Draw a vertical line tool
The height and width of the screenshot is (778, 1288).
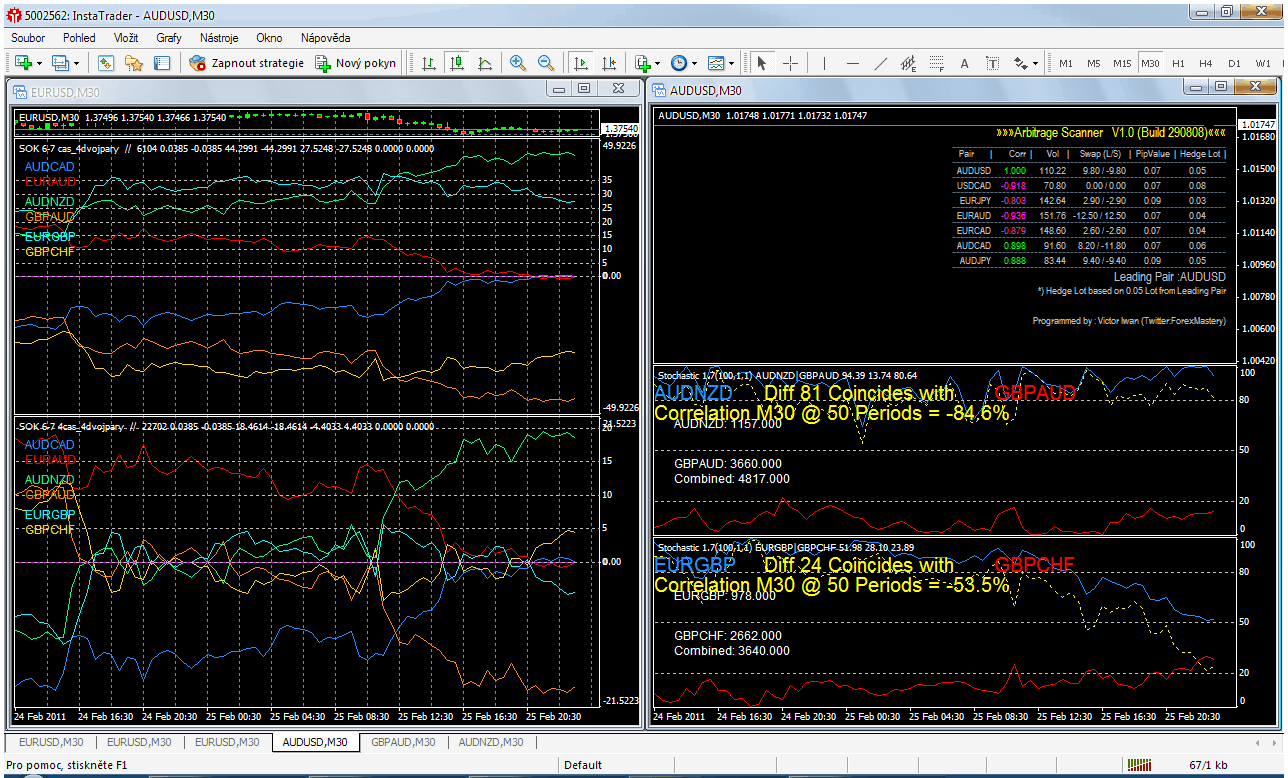pyautogui.click(x=824, y=63)
